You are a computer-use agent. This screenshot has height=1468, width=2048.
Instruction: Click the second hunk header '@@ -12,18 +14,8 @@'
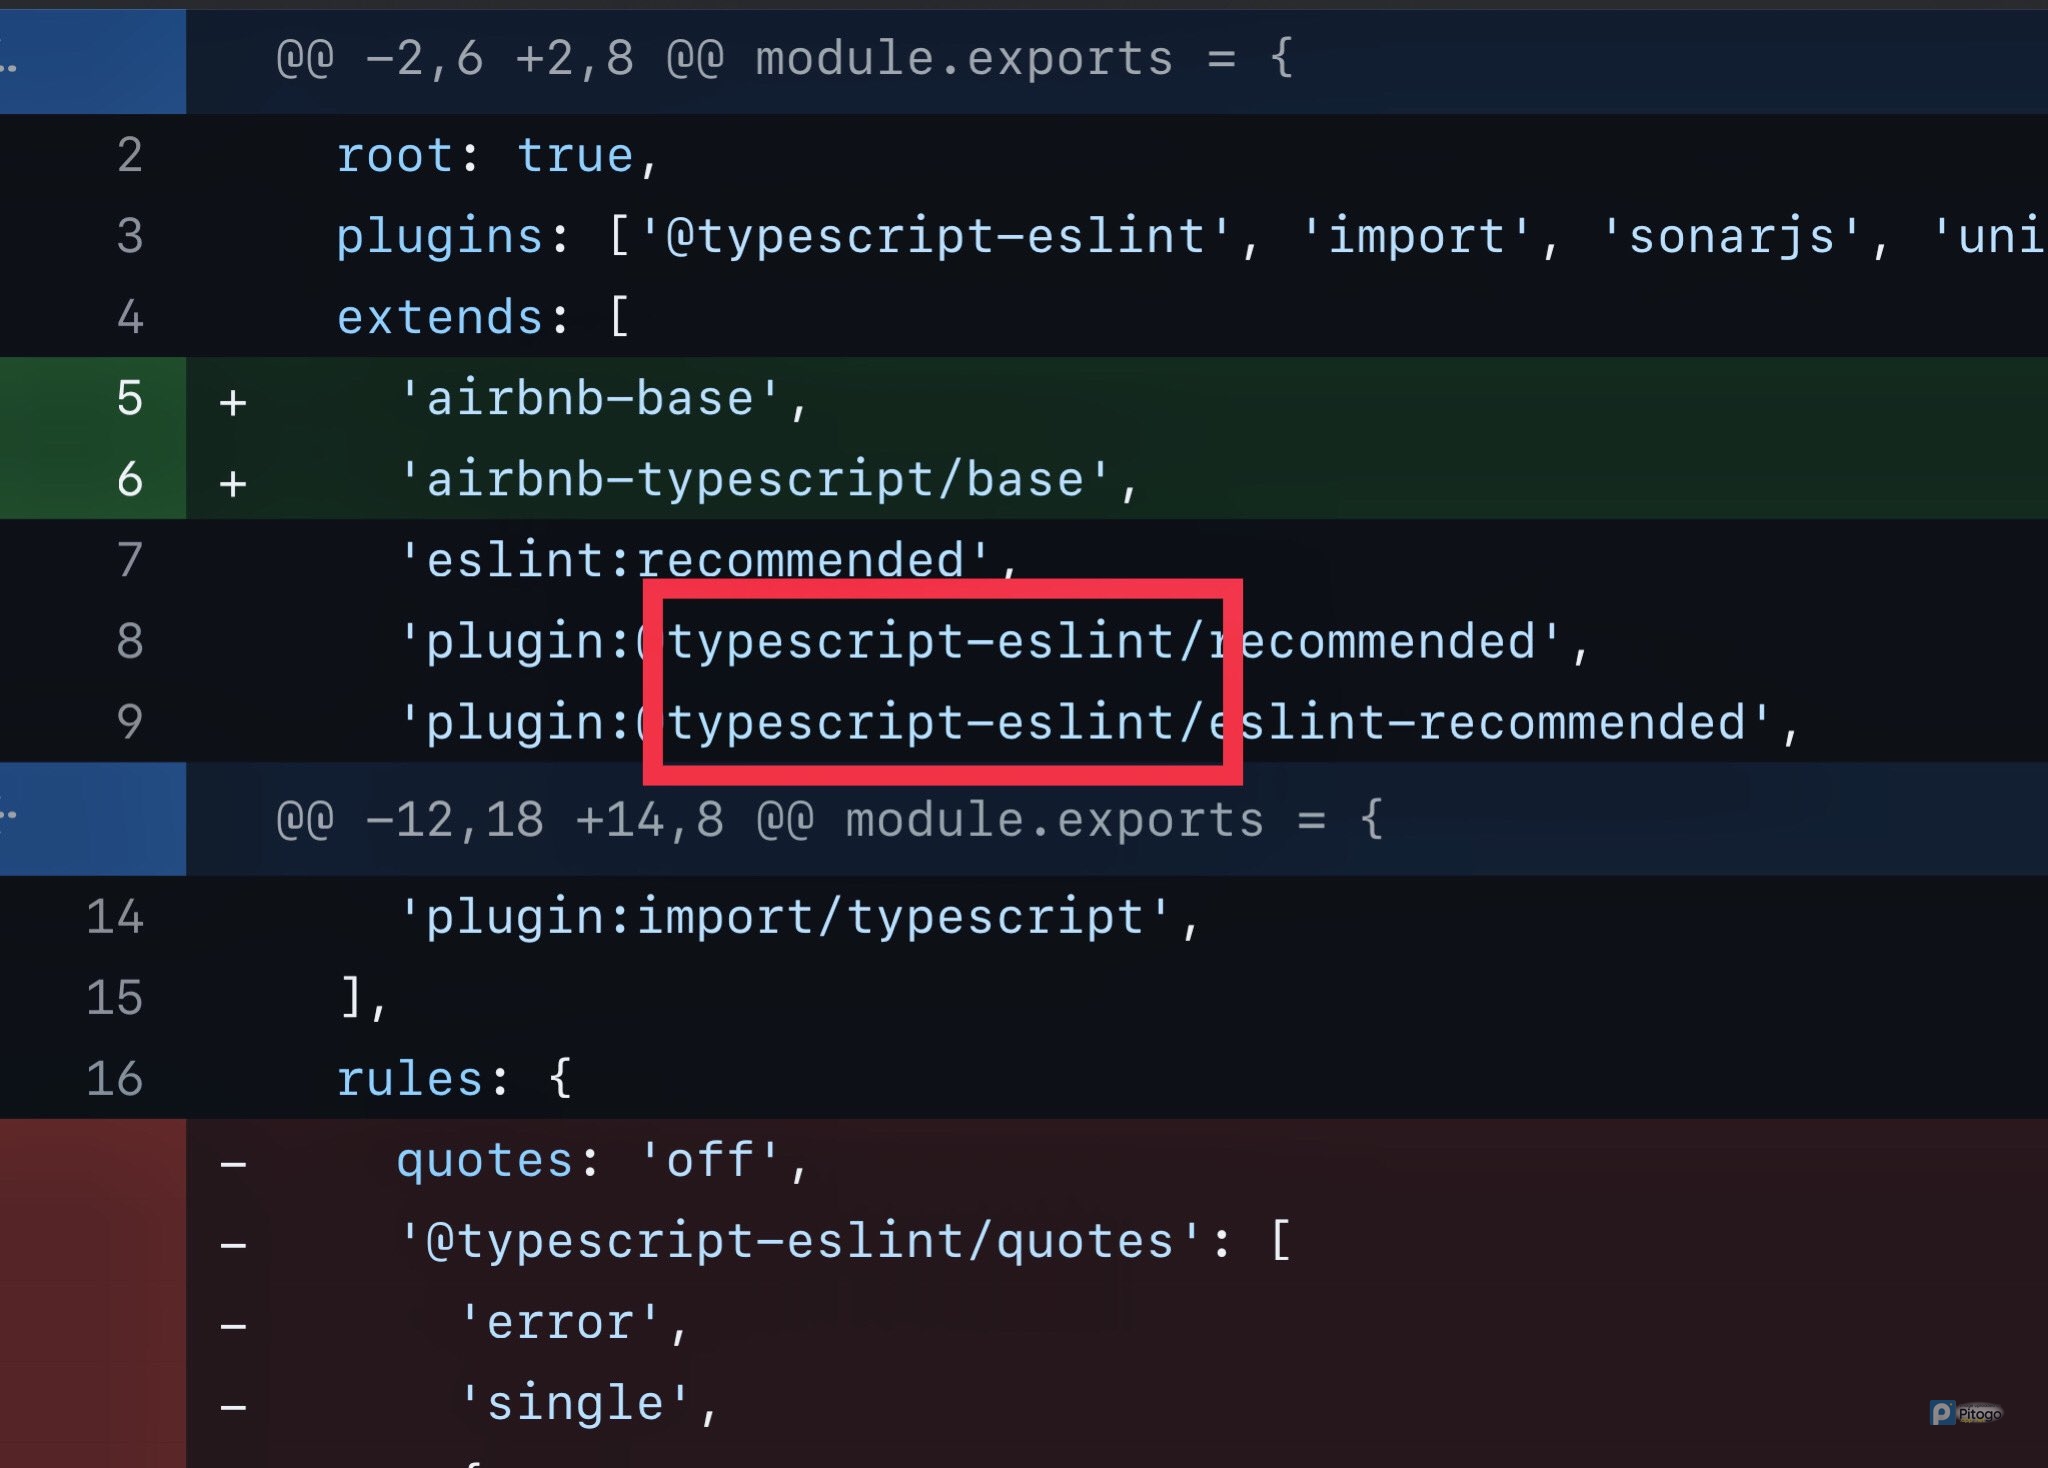[x=545, y=820]
